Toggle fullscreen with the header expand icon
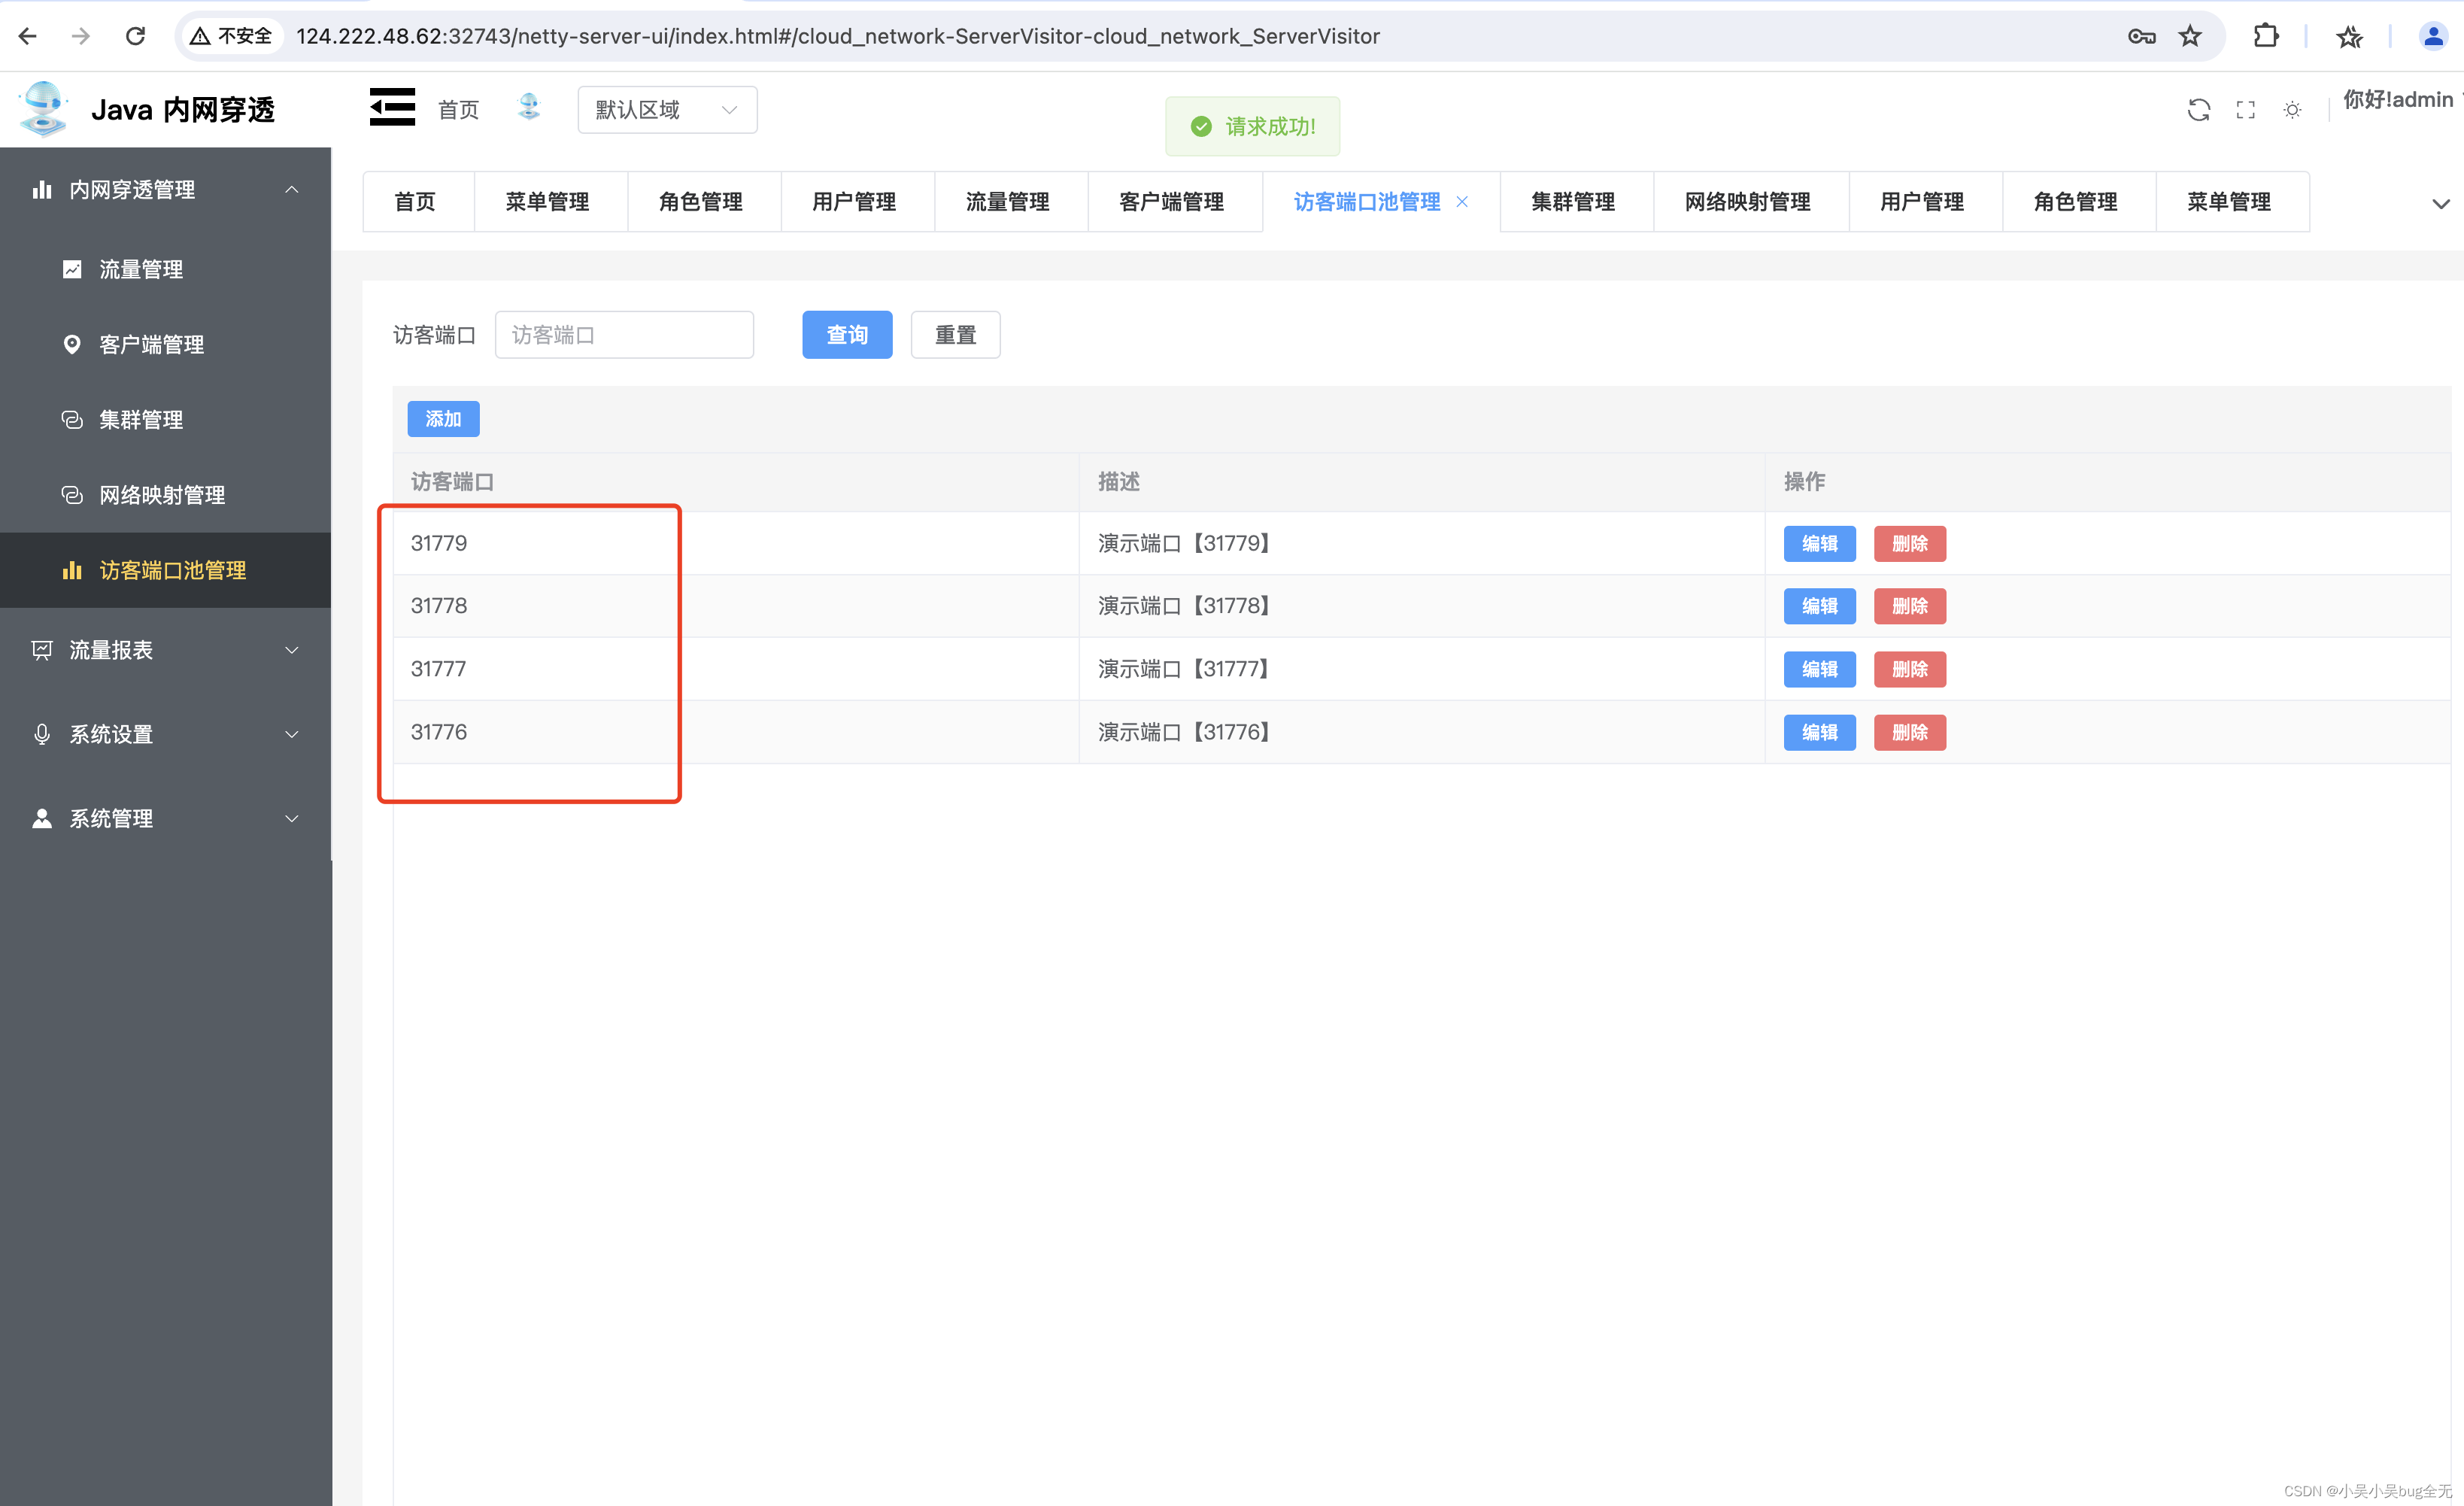Screen dimensions: 2464x1506 tap(2246, 109)
